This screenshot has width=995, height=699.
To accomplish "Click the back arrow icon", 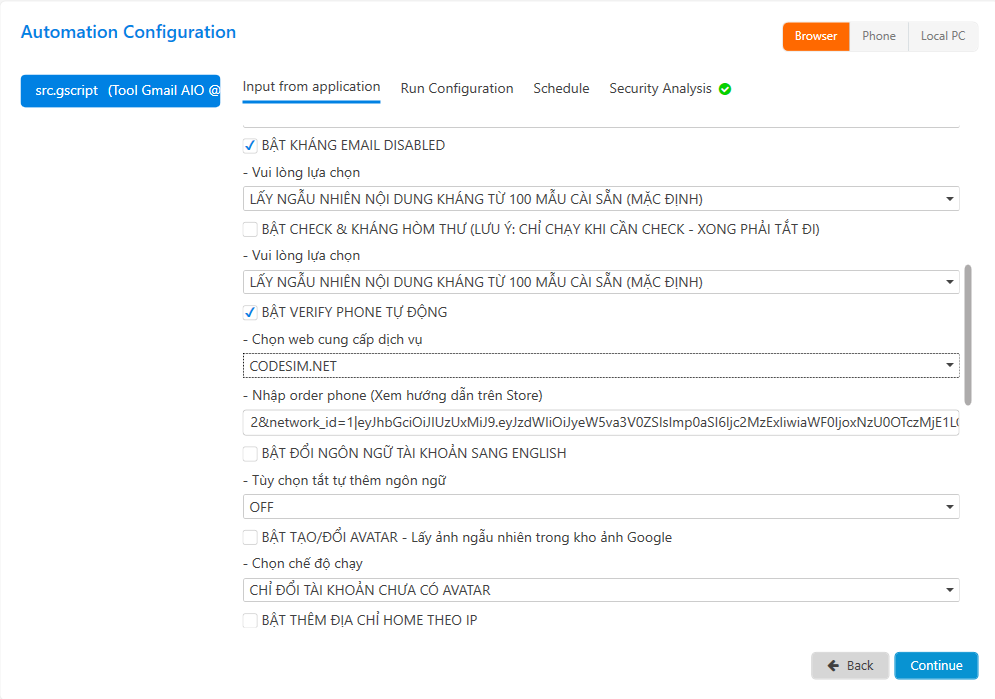I will 832,666.
